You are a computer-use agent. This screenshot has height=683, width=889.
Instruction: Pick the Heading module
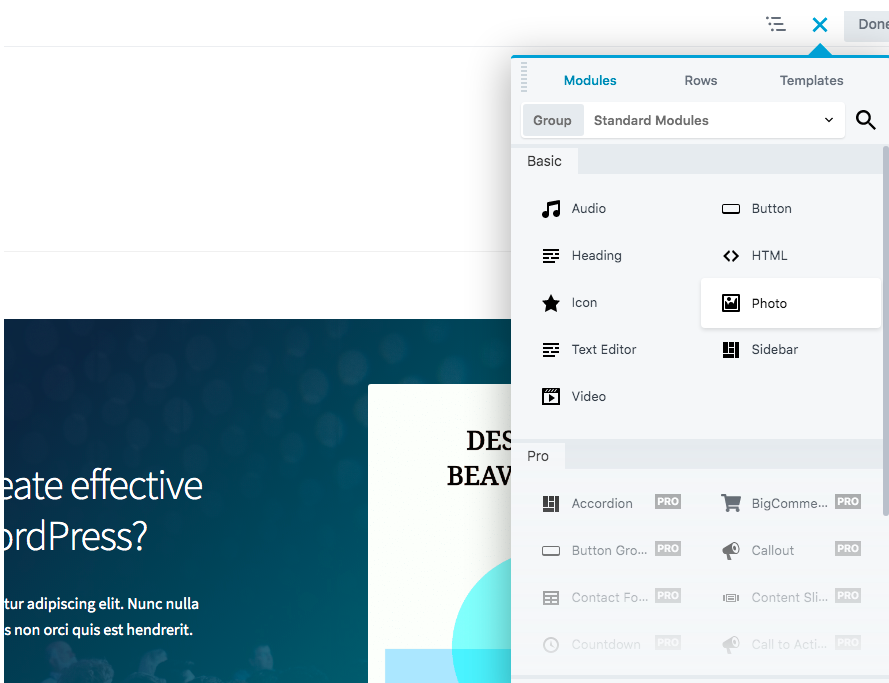click(596, 256)
